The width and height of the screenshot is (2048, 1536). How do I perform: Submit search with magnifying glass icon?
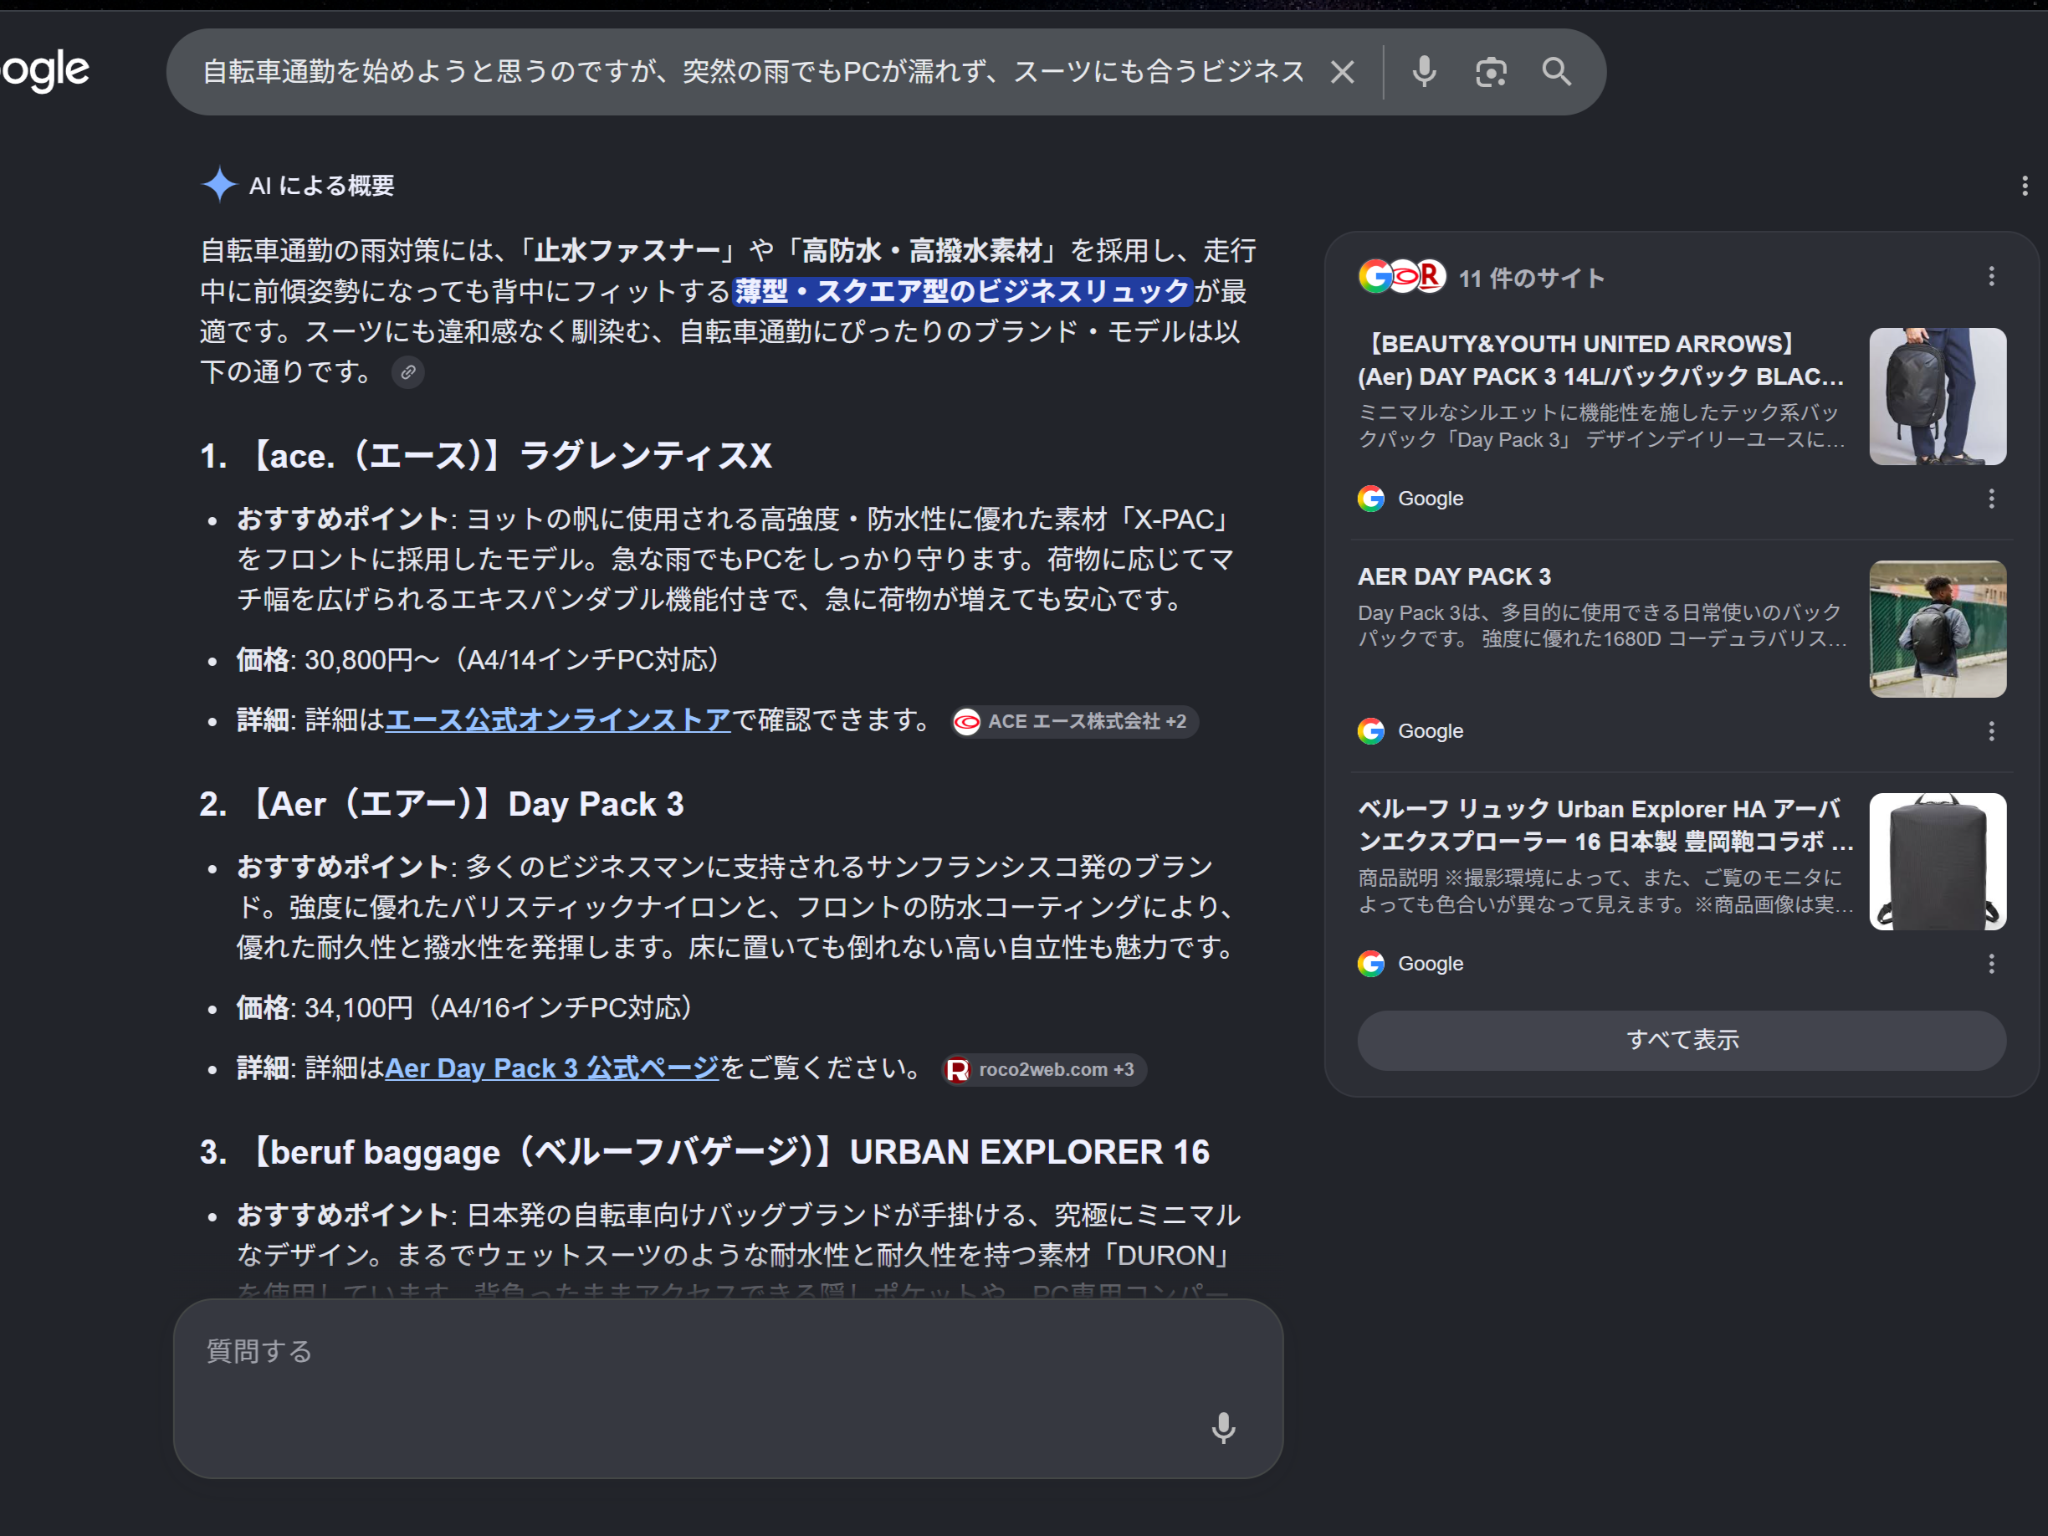click(x=1556, y=72)
